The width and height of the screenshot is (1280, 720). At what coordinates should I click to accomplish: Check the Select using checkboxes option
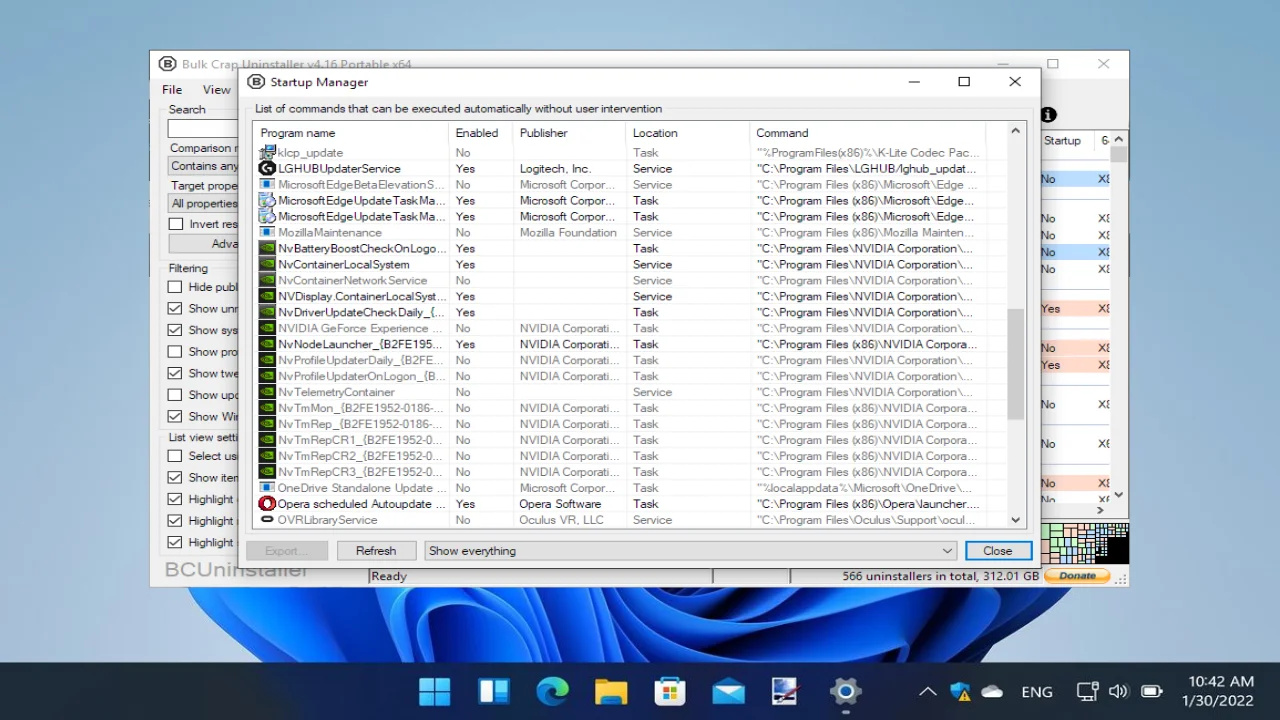pos(175,456)
